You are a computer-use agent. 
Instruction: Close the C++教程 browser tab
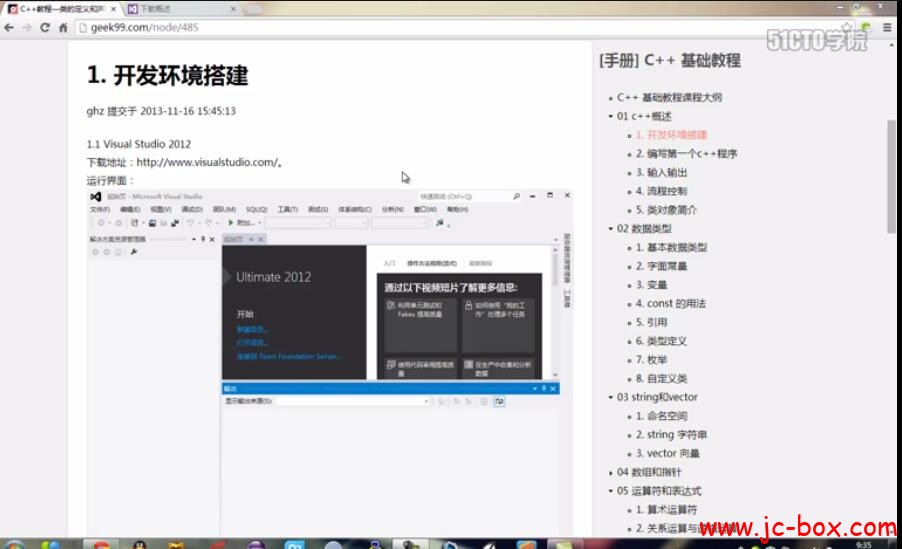[x=113, y=9]
